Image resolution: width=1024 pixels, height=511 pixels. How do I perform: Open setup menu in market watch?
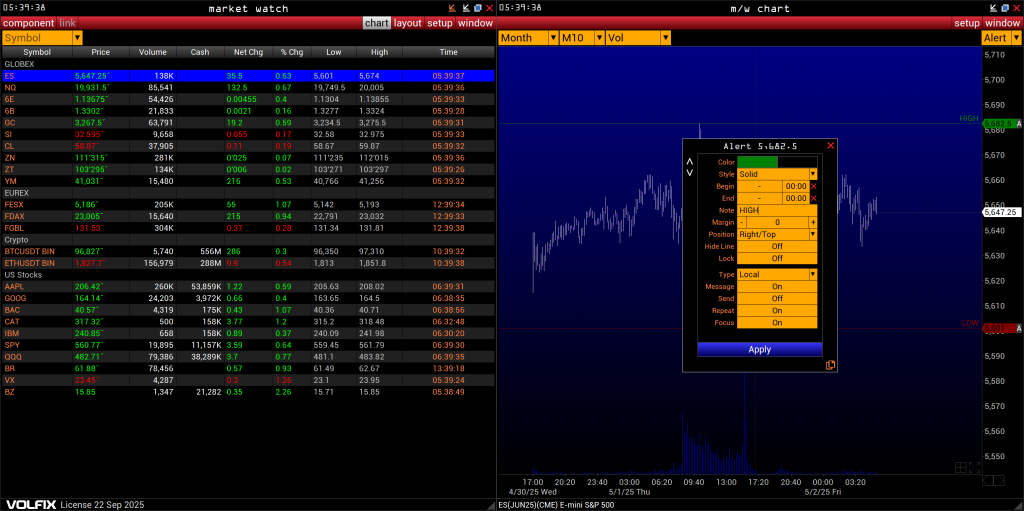(440, 23)
